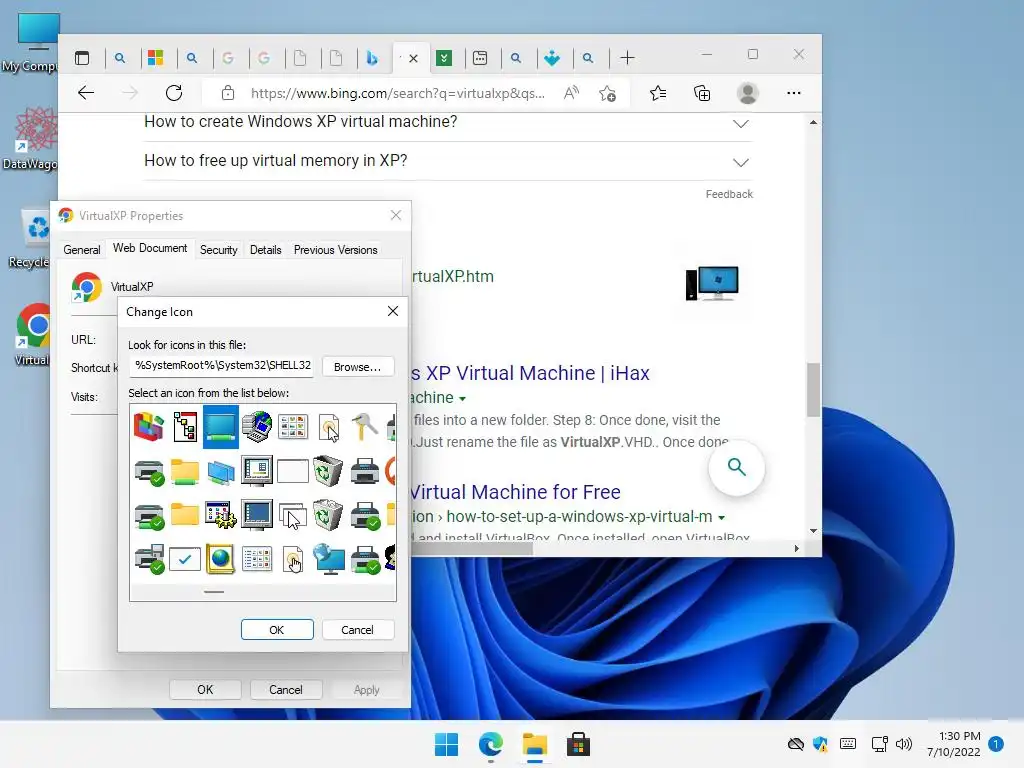This screenshot has width=1024, height=768.
Task: Open Edge Settings and more menu
Action: tap(793, 93)
